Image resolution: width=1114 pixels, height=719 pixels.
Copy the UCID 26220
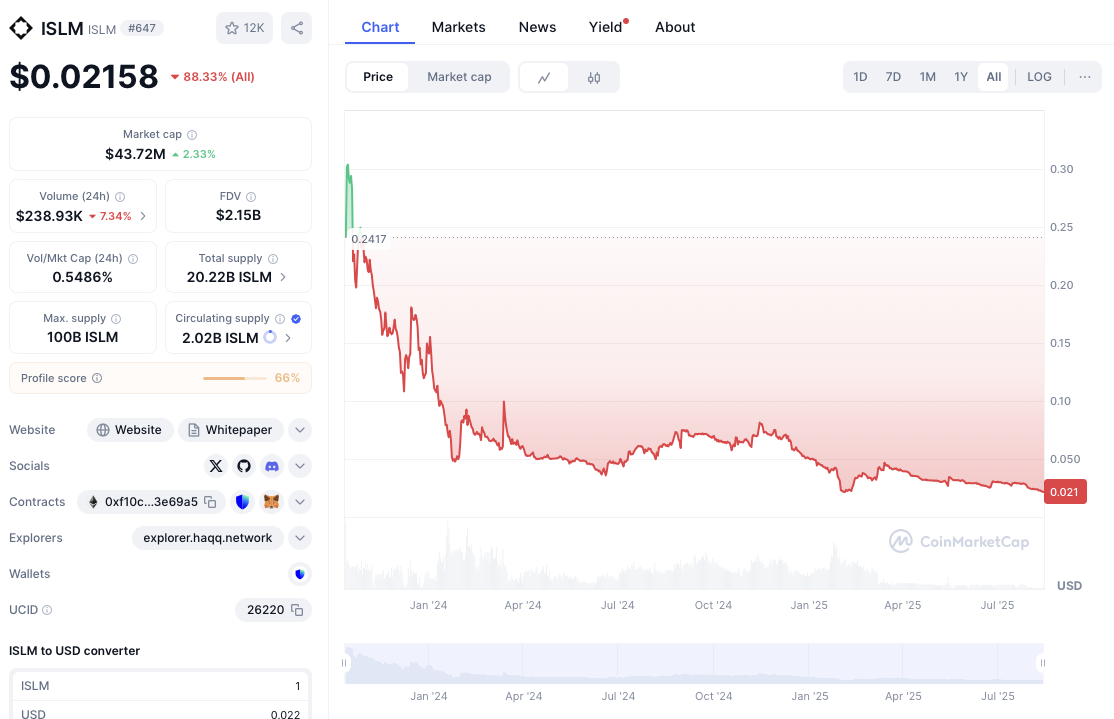pos(297,610)
